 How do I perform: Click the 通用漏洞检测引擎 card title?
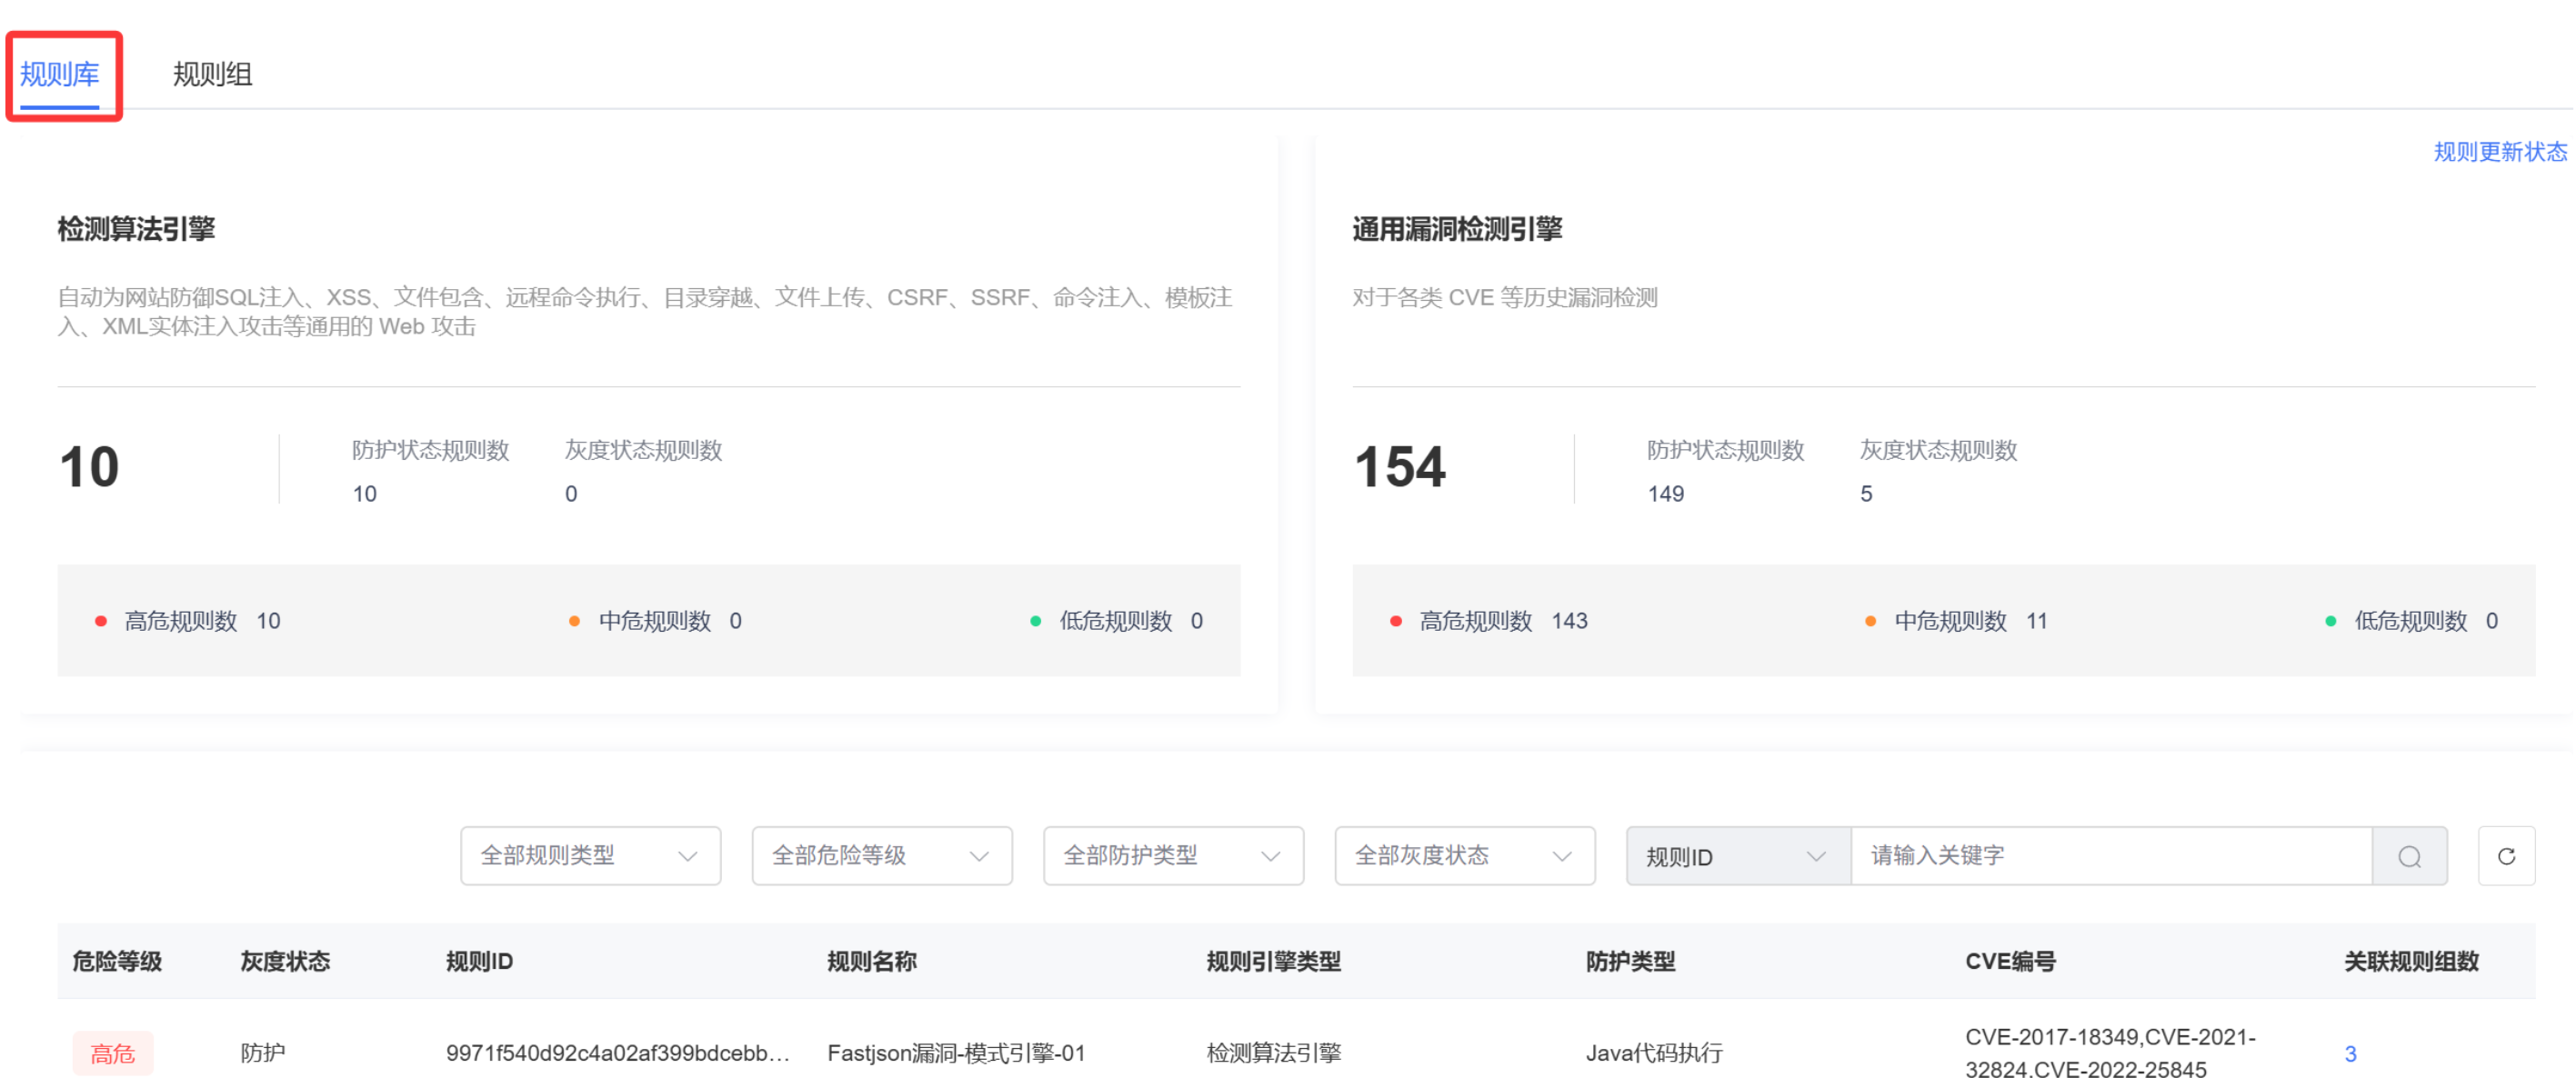(1456, 229)
